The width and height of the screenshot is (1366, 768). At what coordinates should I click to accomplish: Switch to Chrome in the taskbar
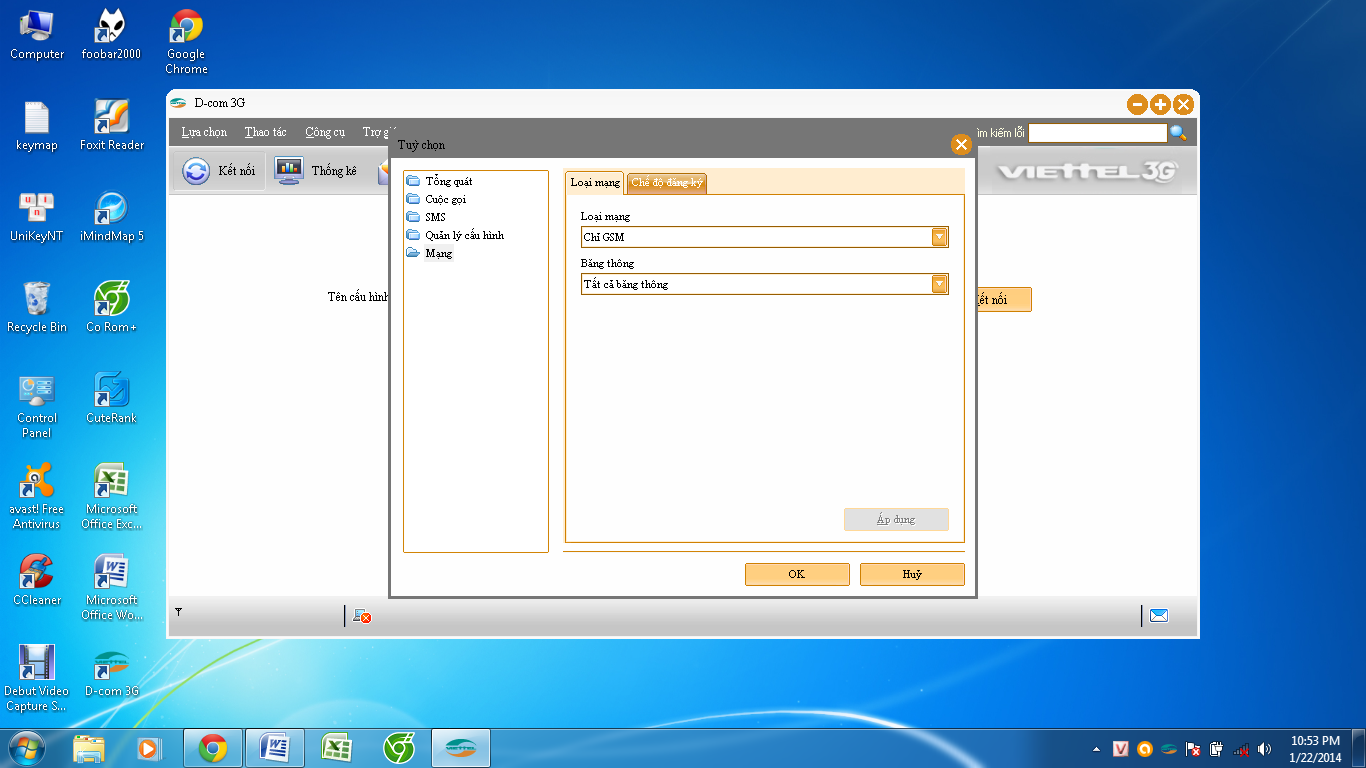(212, 748)
